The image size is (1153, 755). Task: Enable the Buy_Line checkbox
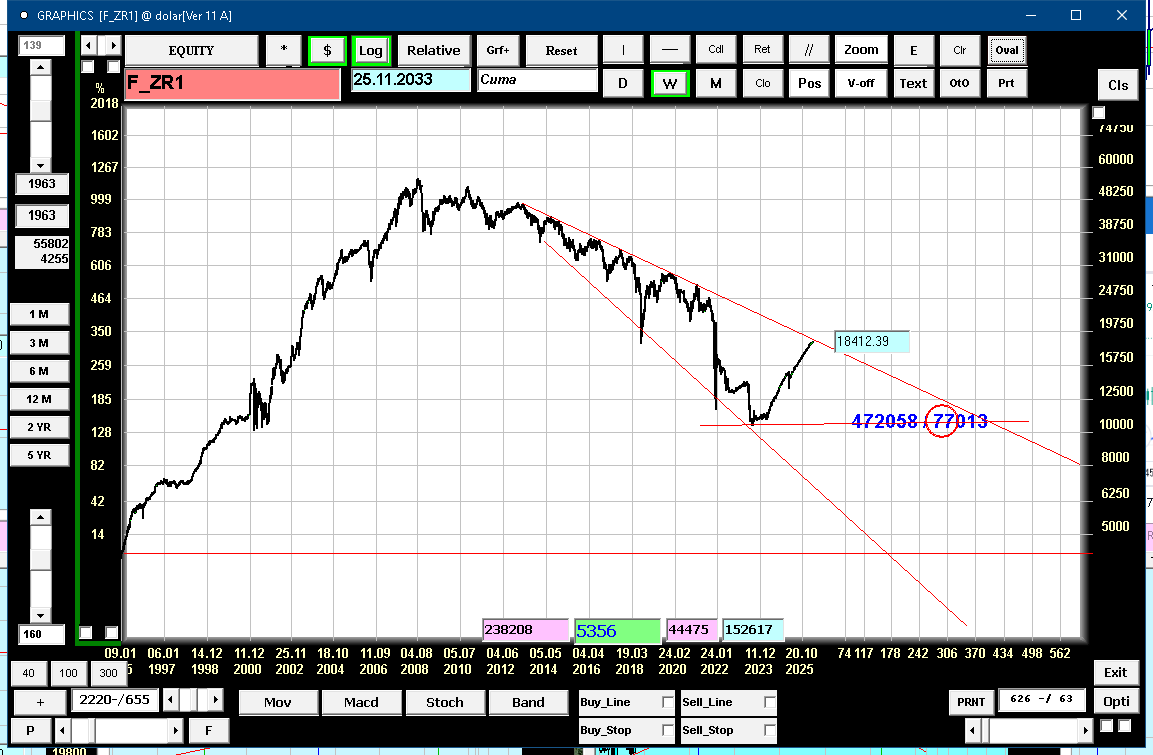[668, 703]
